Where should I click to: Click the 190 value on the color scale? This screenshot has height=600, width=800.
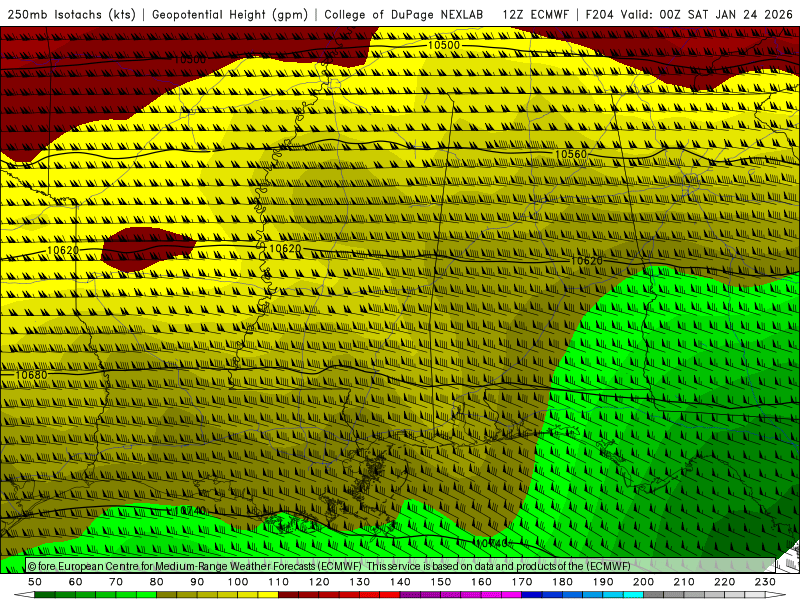click(x=603, y=582)
